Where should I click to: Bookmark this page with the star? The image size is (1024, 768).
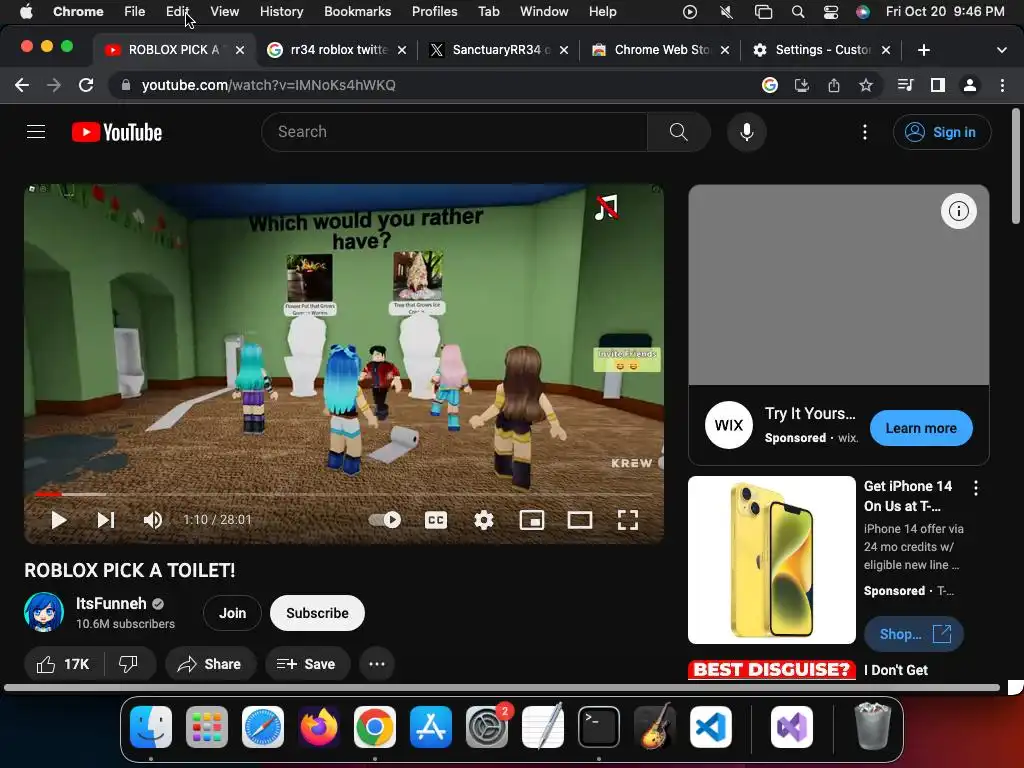click(x=866, y=86)
